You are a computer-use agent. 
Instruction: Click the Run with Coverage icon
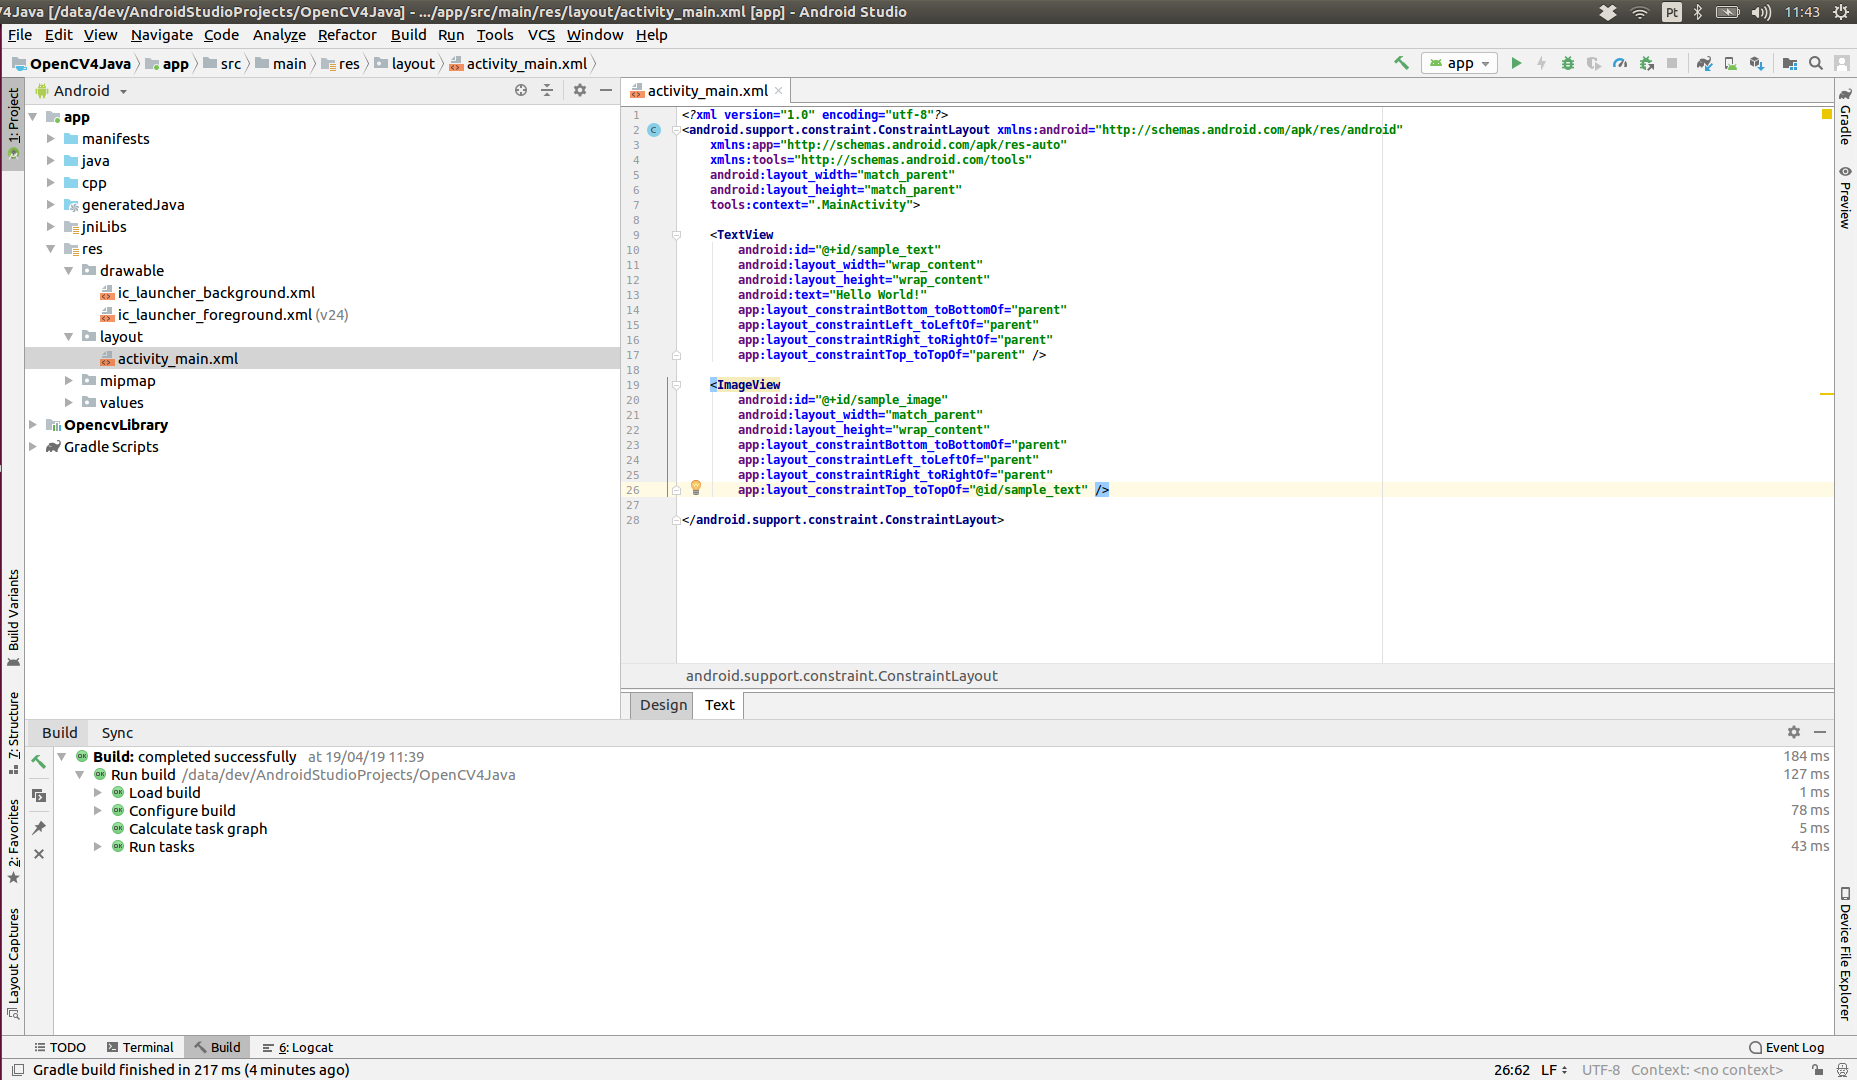tap(1594, 63)
